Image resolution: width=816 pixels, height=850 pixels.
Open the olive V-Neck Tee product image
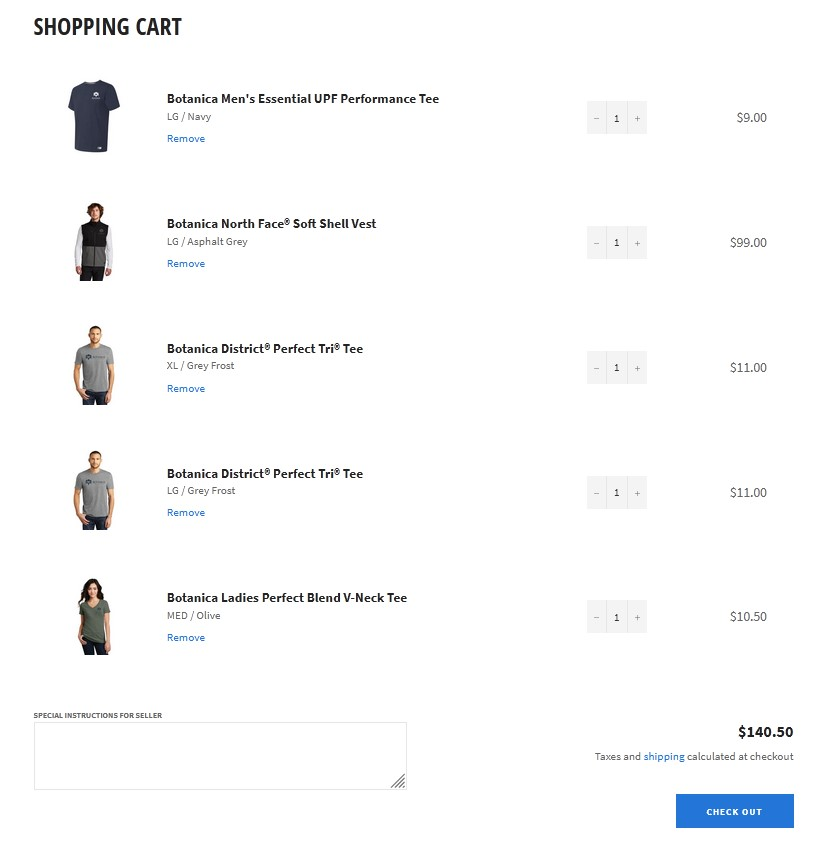[x=94, y=617]
